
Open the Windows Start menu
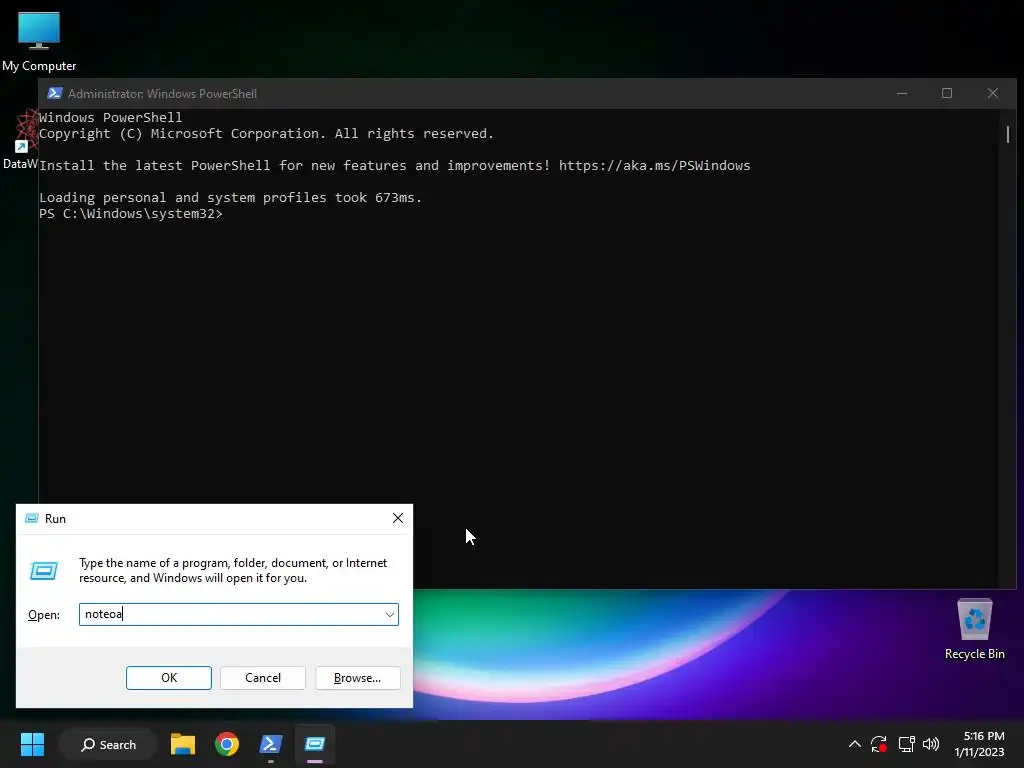(x=32, y=744)
